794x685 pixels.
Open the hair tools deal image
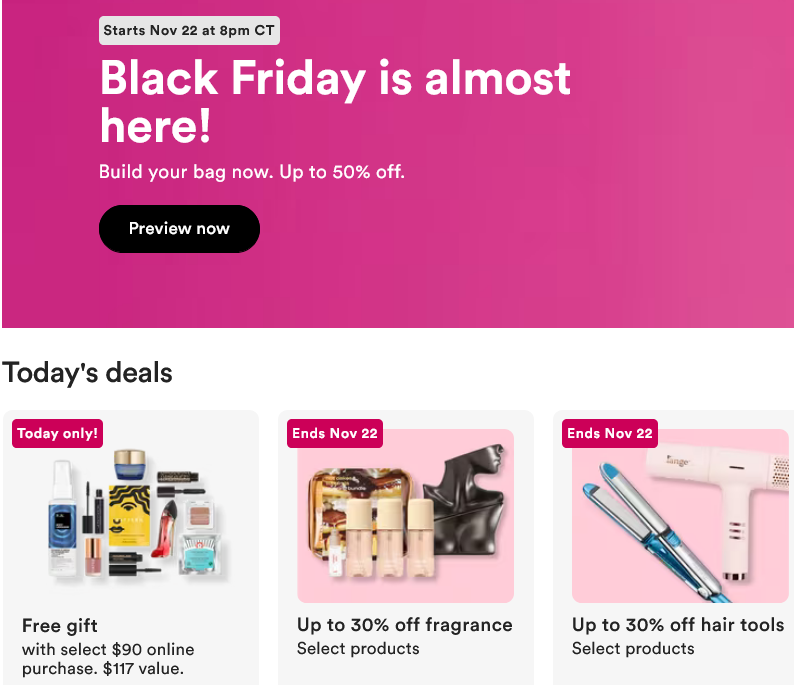[x=680, y=516]
